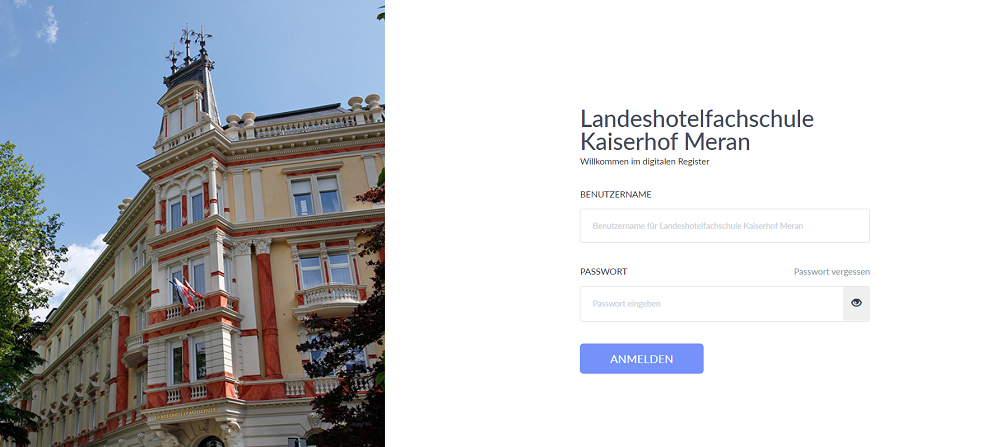1000x447 pixels.
Task: Click the white stone balcony with balustrade
Action: (x=330, y=297)
